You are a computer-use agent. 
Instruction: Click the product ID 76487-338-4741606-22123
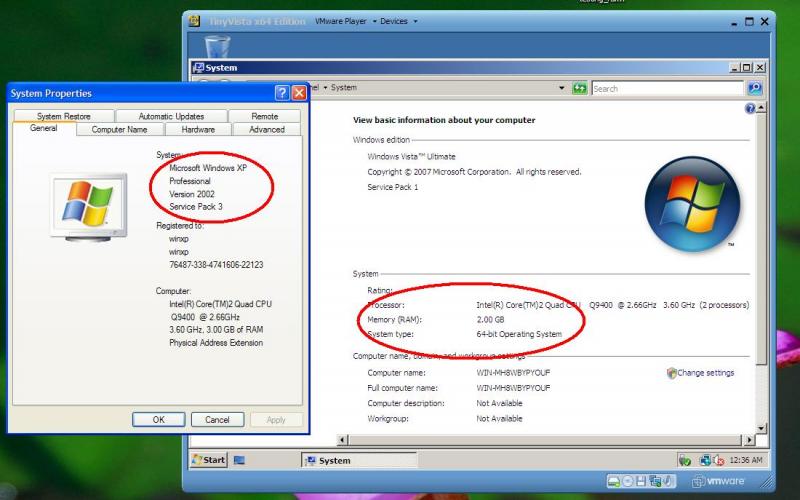coord(216,265)
